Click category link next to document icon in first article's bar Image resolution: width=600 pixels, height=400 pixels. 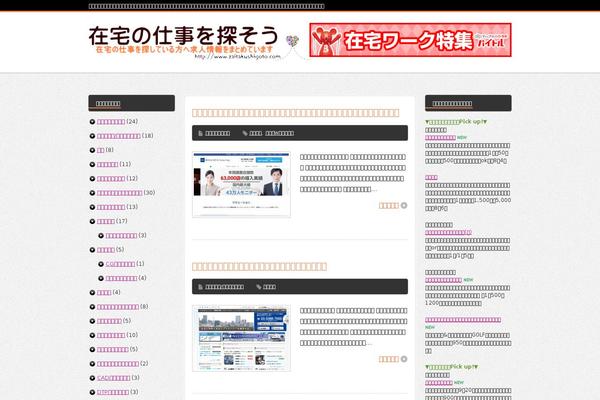[x=217, y=133]
